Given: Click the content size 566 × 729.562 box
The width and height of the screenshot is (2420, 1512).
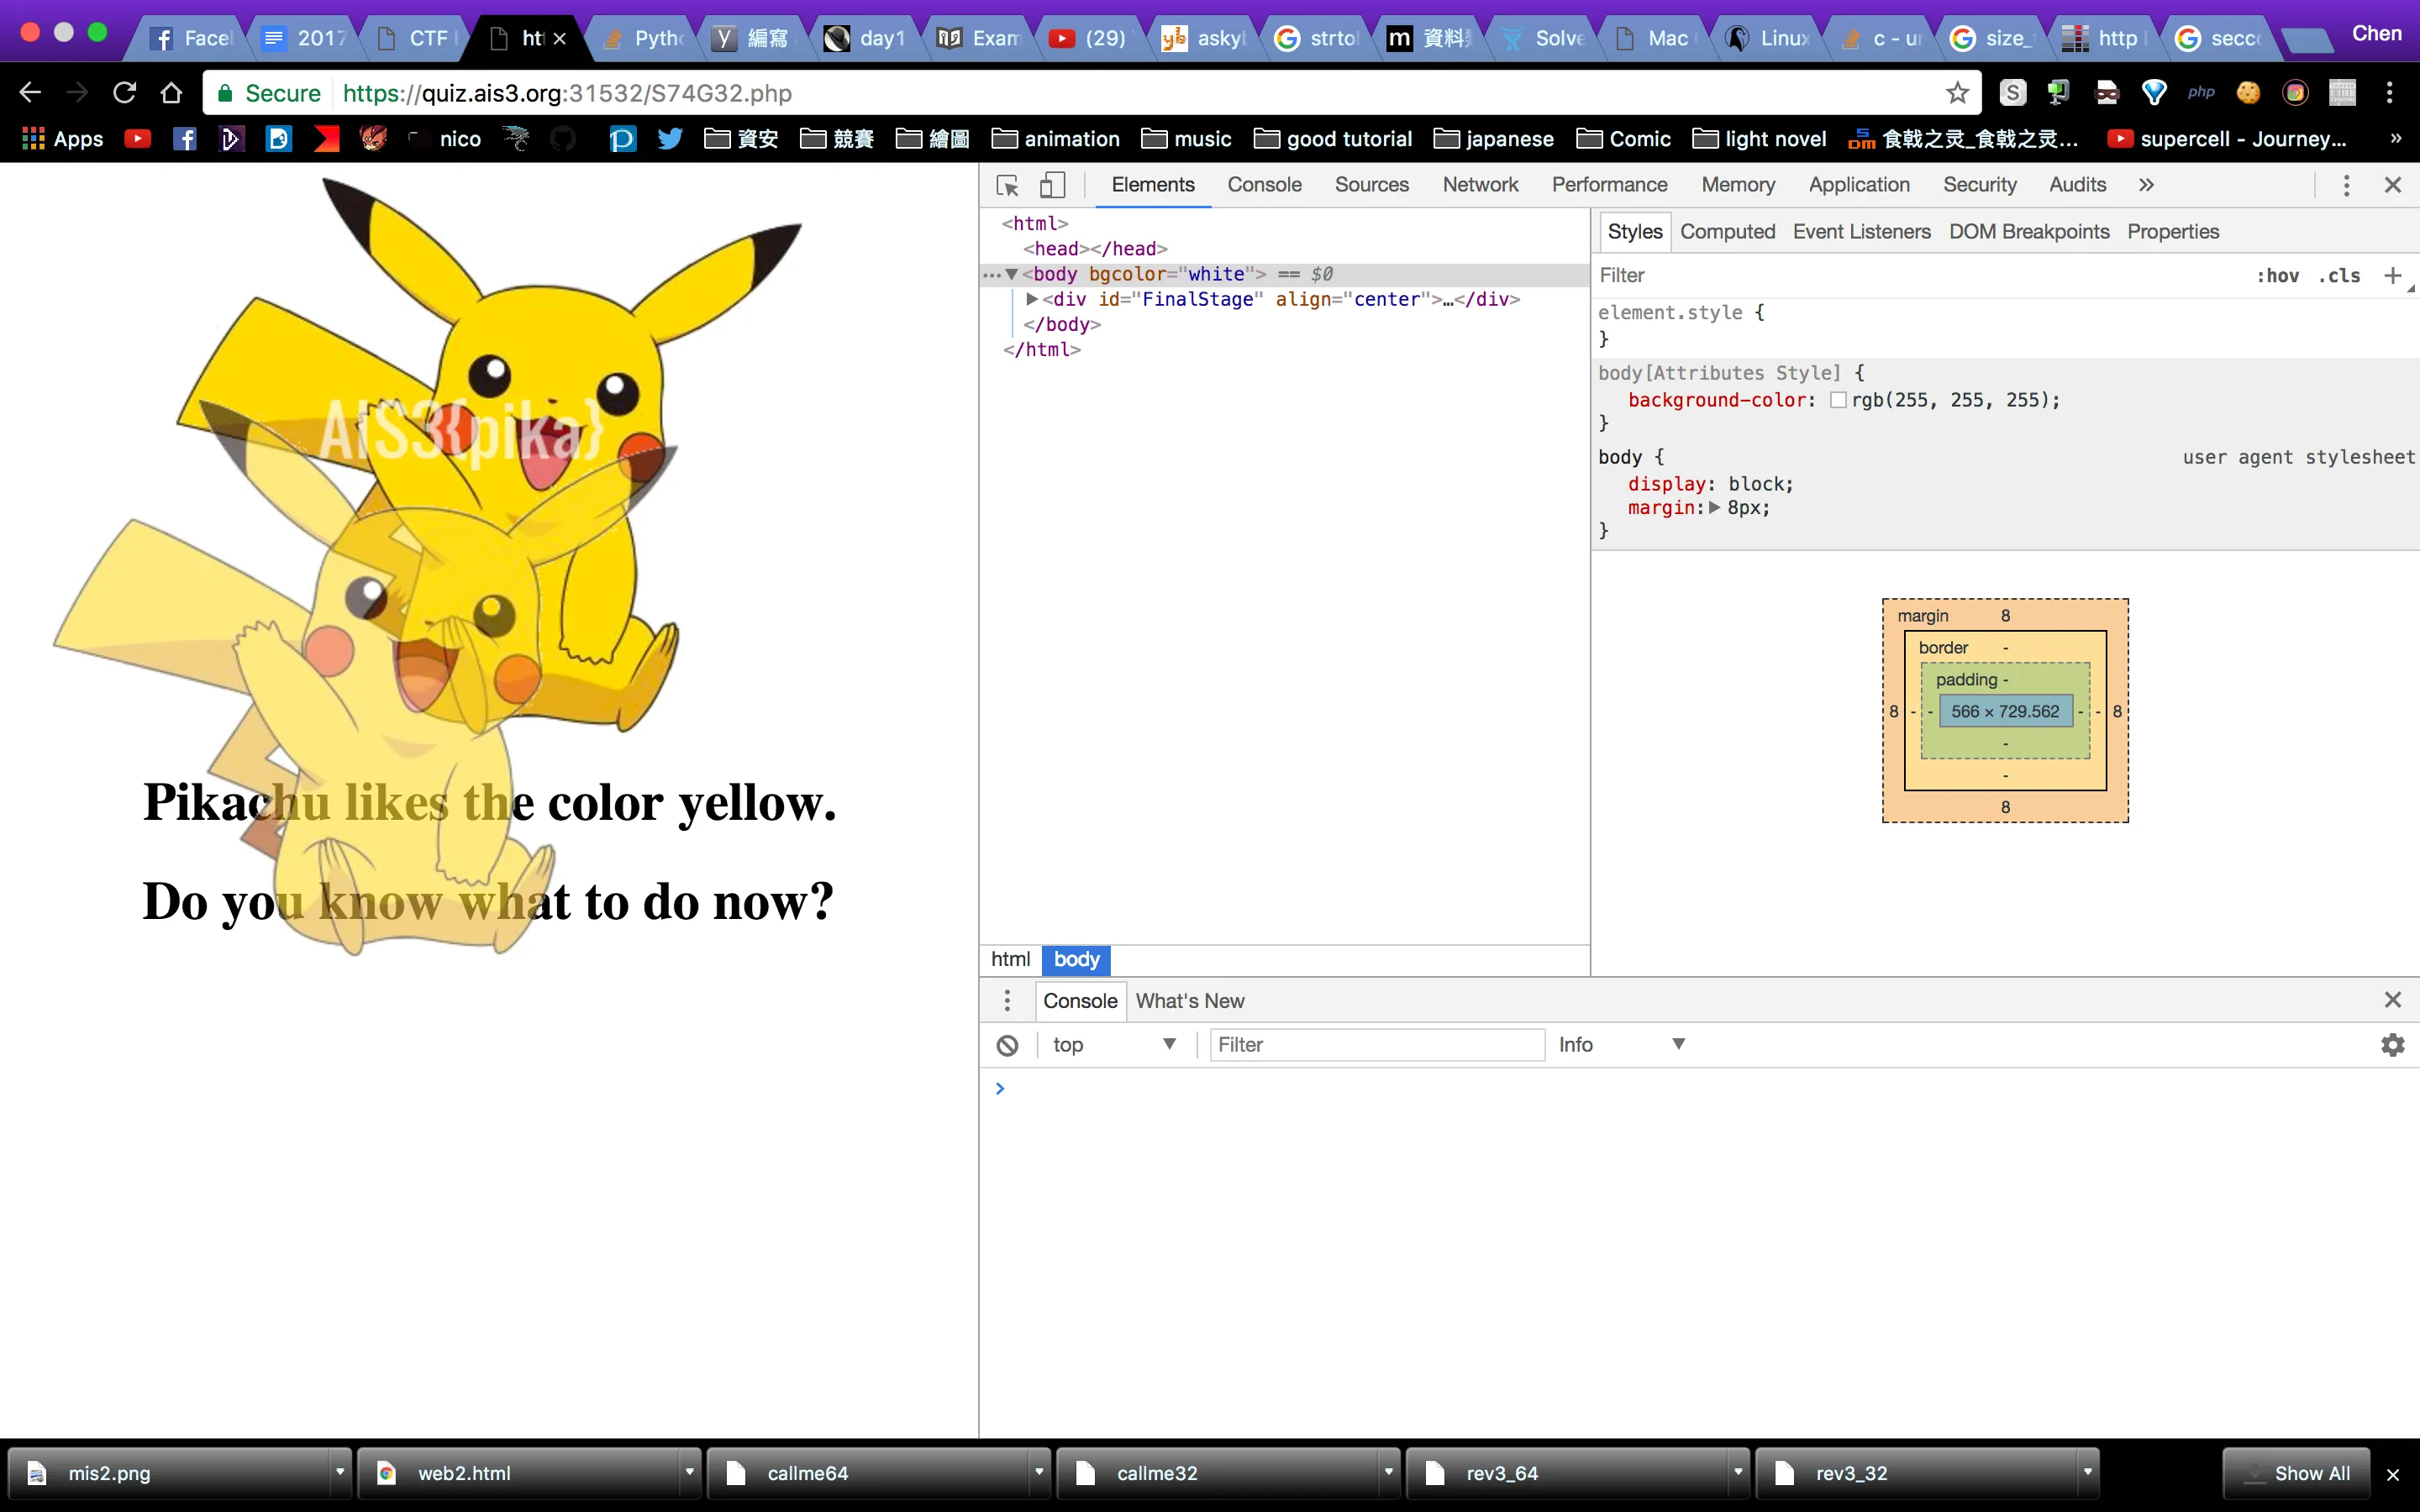Looking at the screenshot, I should [2004, 712].
